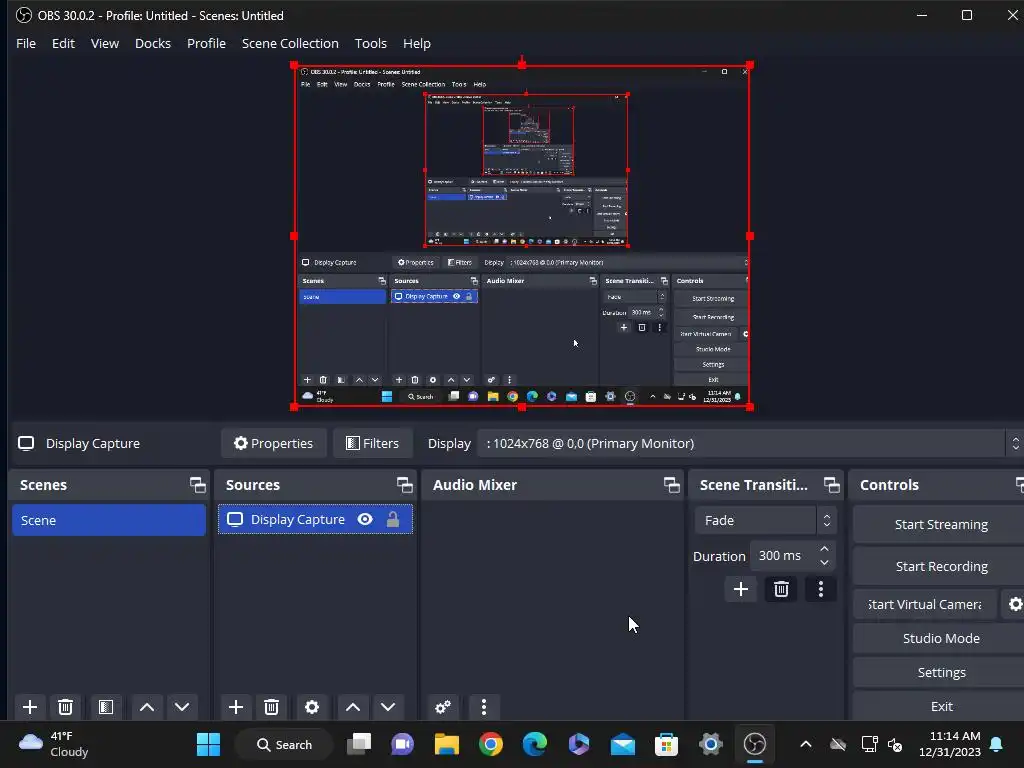
Task: Open the Docks menu
Action: tap(153, 43)
